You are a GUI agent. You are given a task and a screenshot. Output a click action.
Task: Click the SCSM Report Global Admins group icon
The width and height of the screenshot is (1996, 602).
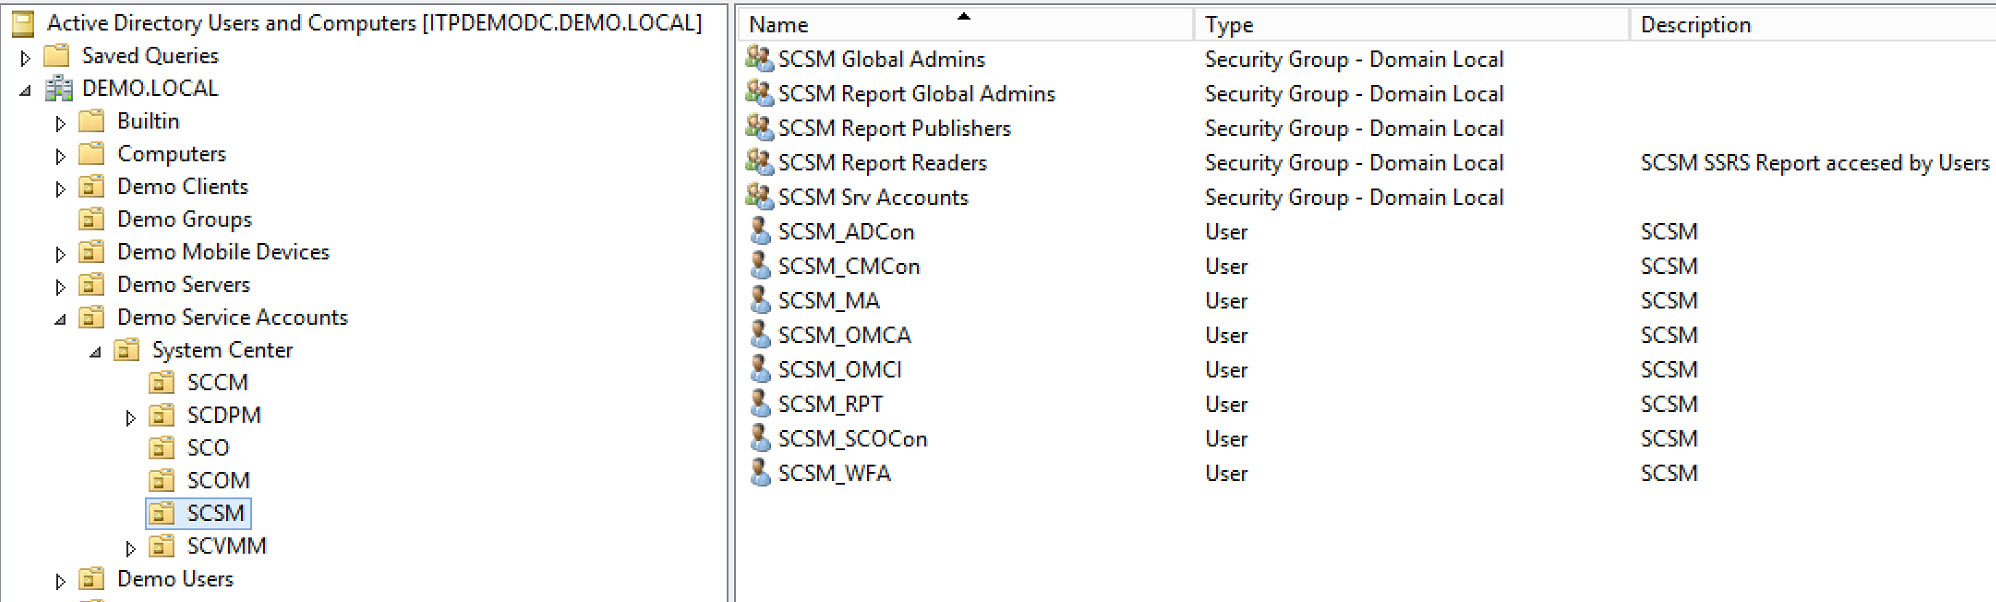pyautogui.click(x=760, y=93)
